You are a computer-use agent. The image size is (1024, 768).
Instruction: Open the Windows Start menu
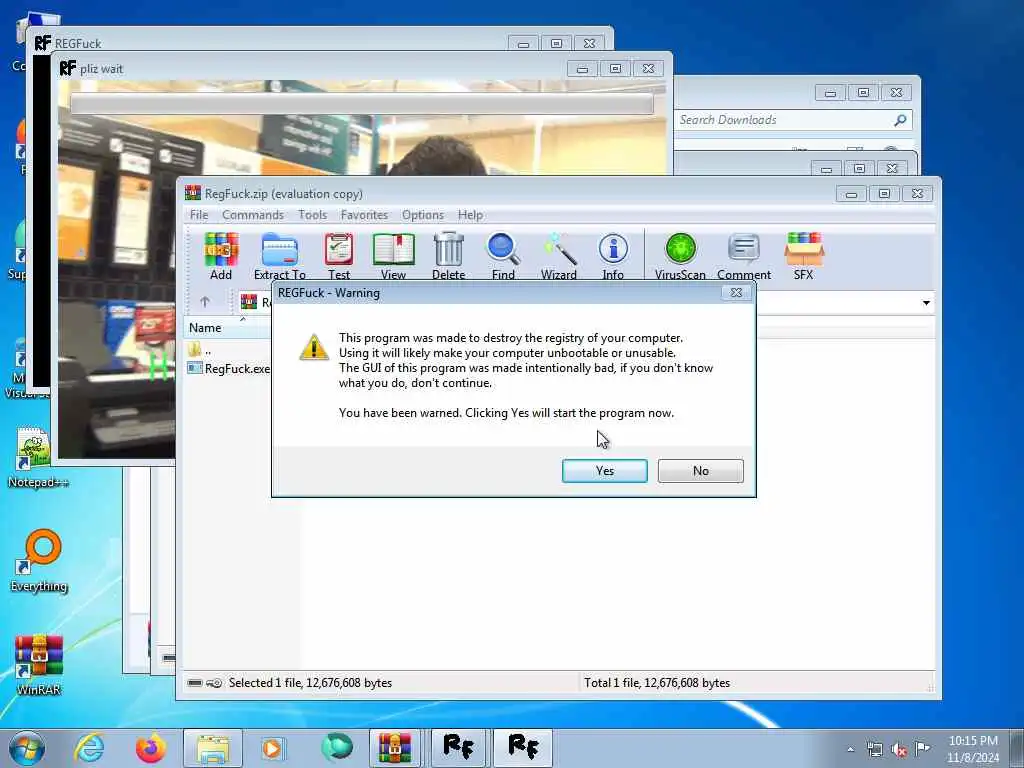pyautogui.click(x=27, y=748)
